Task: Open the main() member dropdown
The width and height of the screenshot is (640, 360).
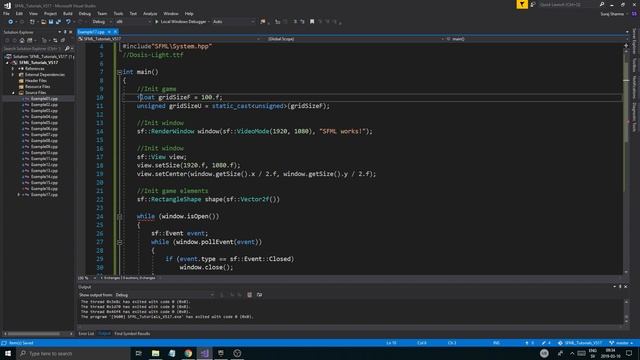Action: coord(535,39)
